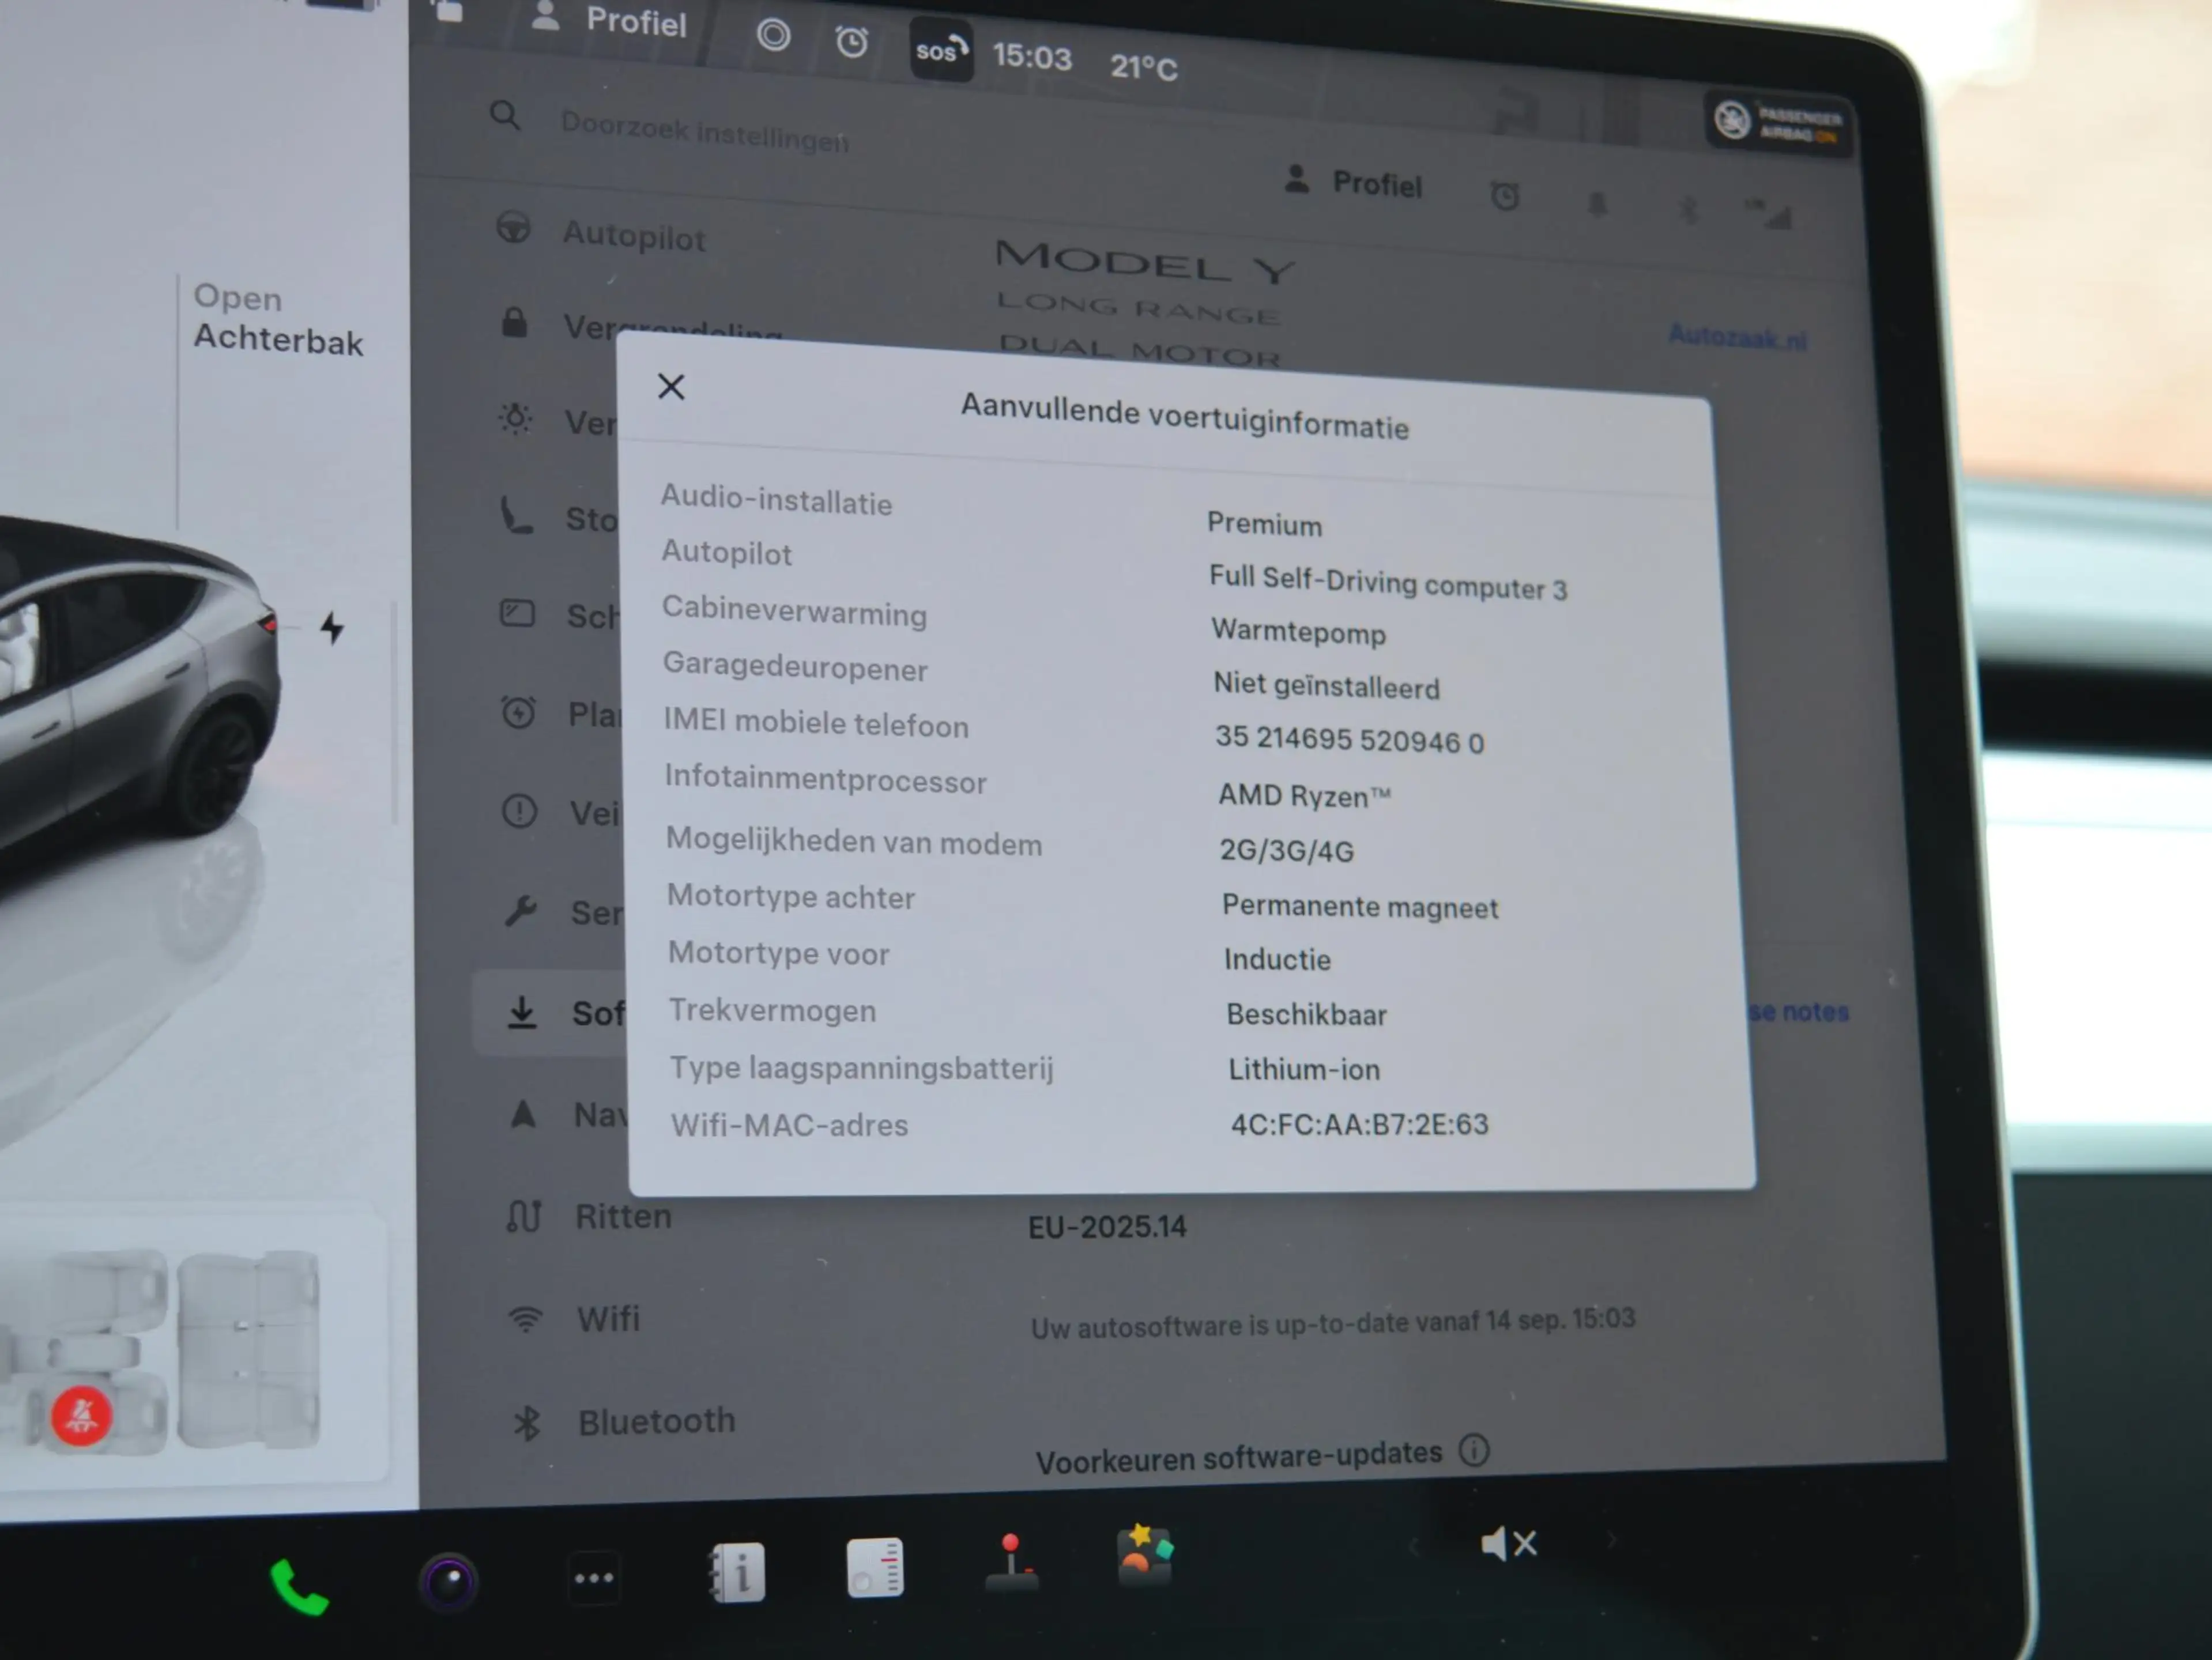Open the Ritten trips menu
The width and height of the screenshot is (2212, 1660).
[590, 1216]
